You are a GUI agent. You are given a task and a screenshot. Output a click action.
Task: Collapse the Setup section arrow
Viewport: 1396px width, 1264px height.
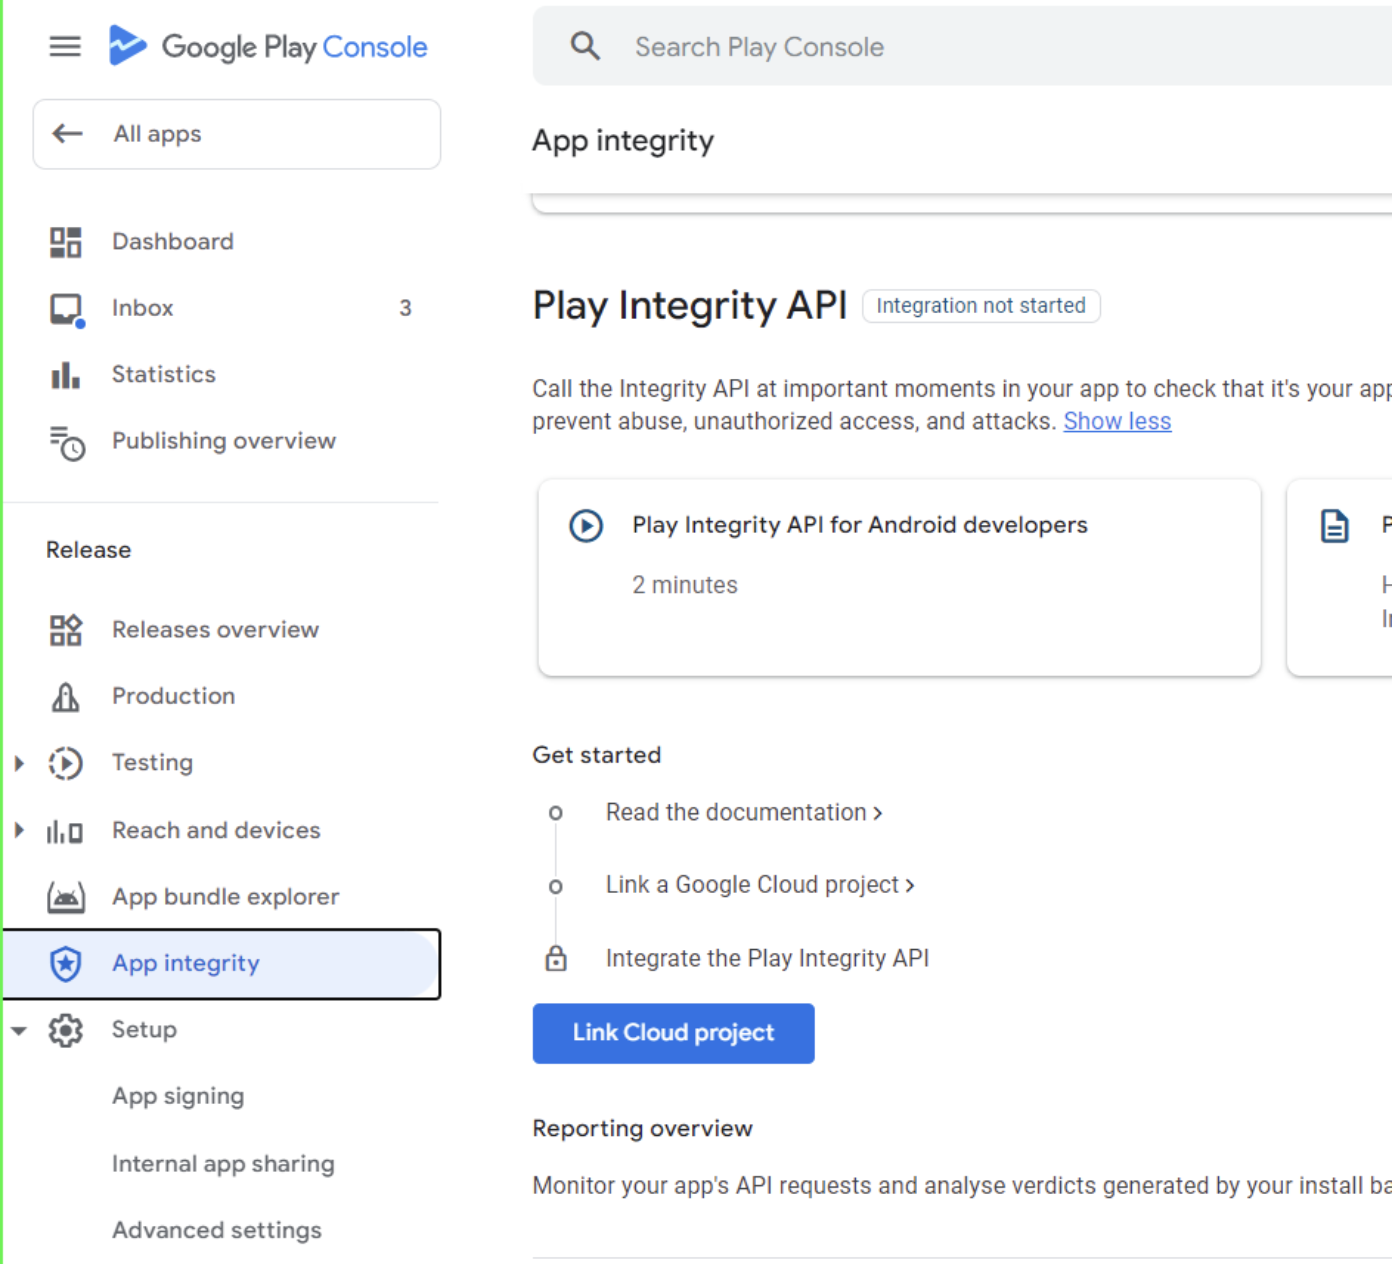click(19, 1030)
